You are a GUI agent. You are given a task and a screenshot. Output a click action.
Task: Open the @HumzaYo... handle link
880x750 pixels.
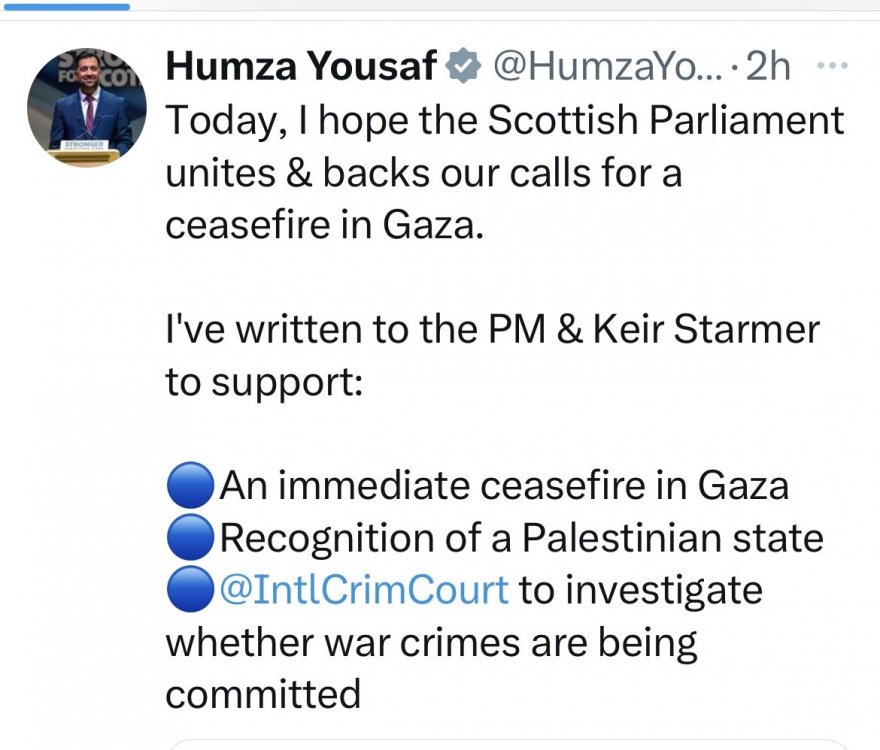[x=608, y=67]
